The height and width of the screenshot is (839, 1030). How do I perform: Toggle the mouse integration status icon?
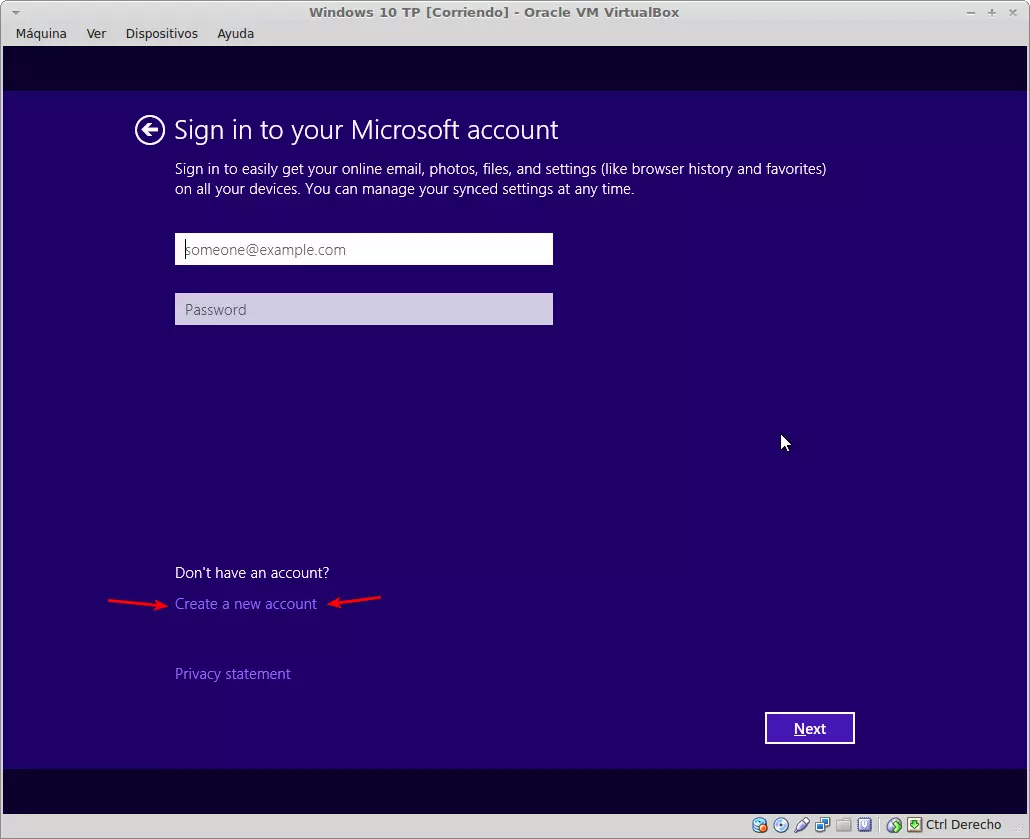click(x=894, y=825)
